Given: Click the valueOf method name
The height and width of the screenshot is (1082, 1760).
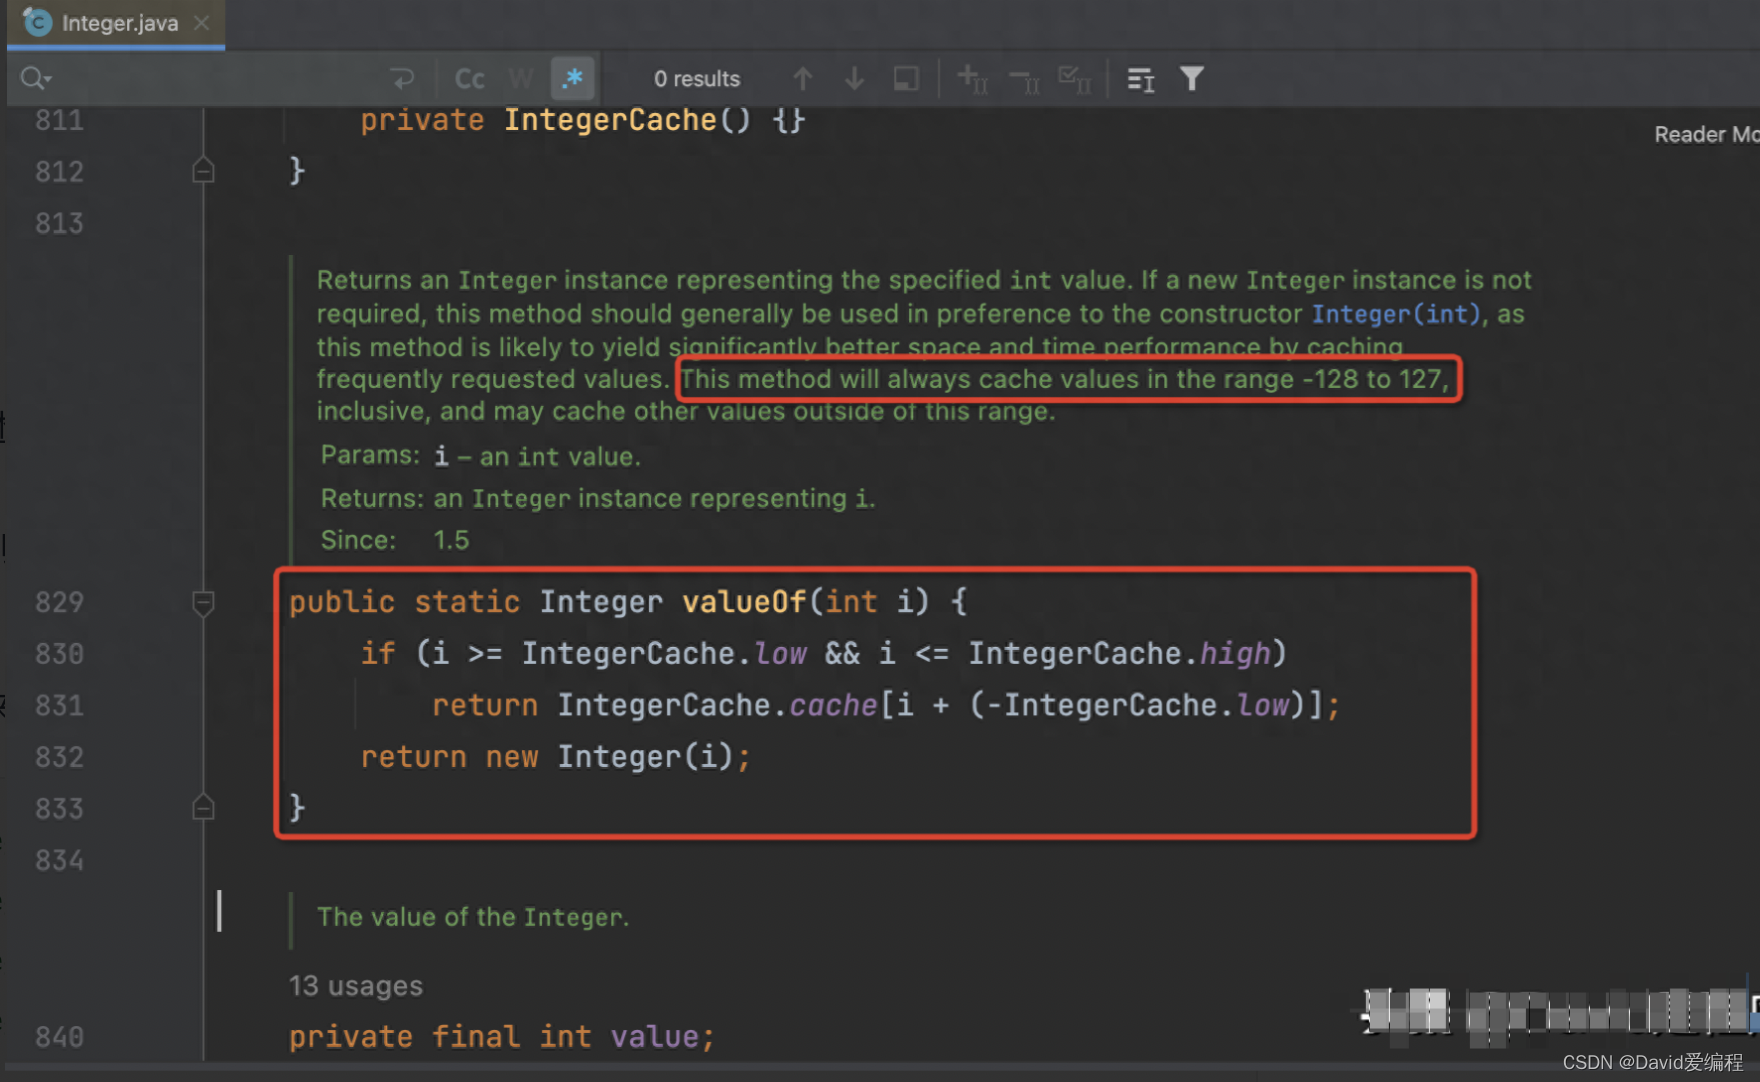Looking at the screenshot, I should [x=744, y=602].
